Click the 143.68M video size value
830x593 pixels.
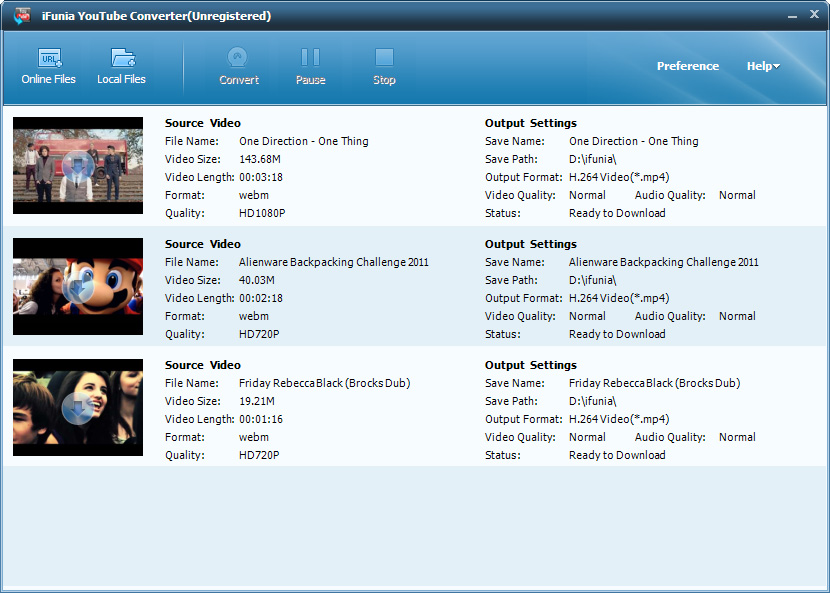click(x=259, y=159)
